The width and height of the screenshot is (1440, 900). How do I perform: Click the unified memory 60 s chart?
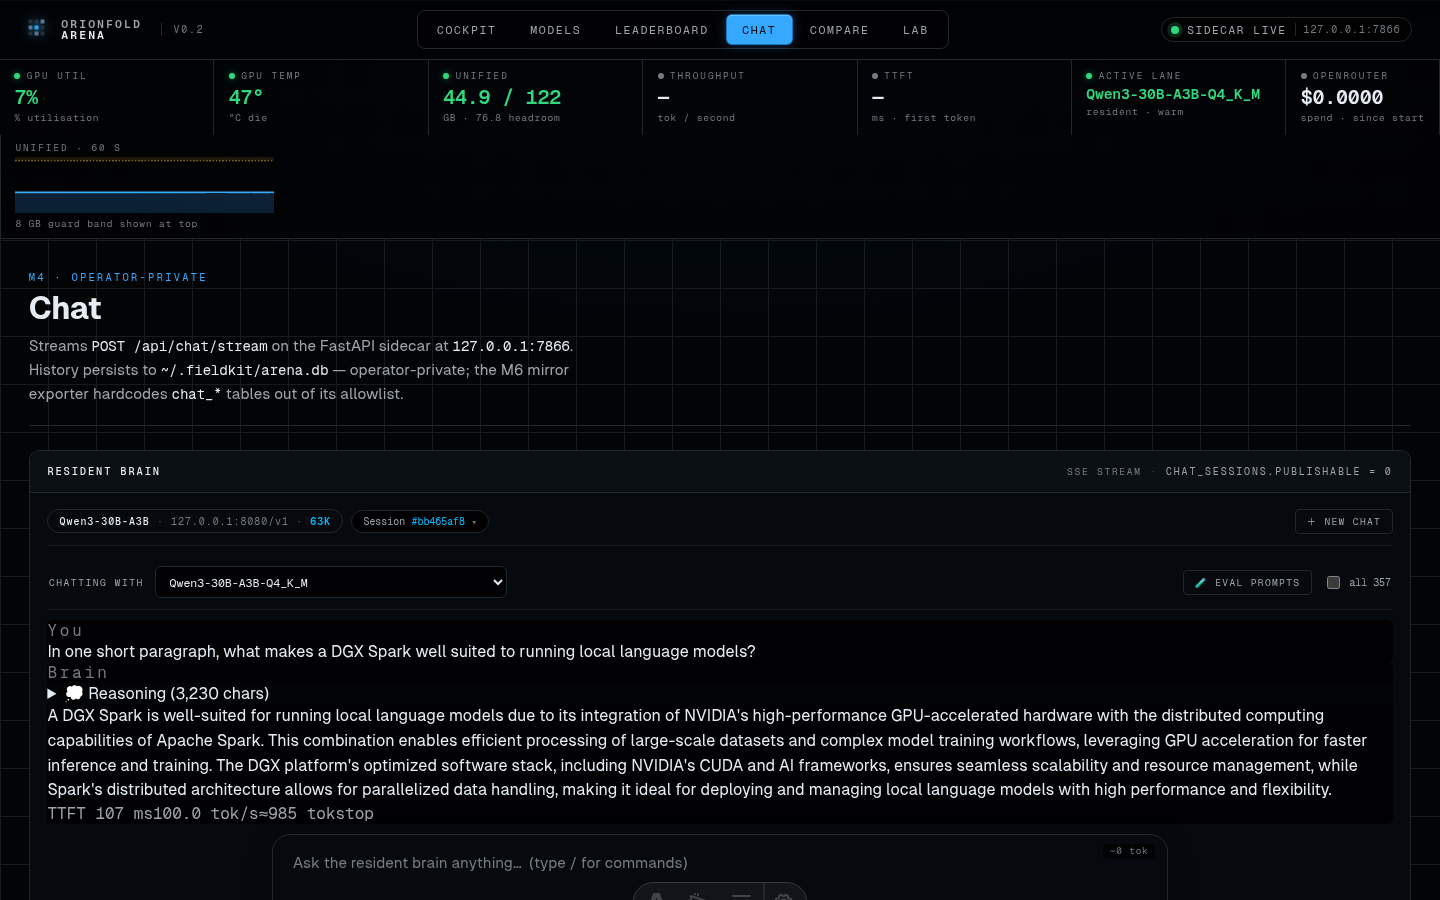[x=144, y=185]
